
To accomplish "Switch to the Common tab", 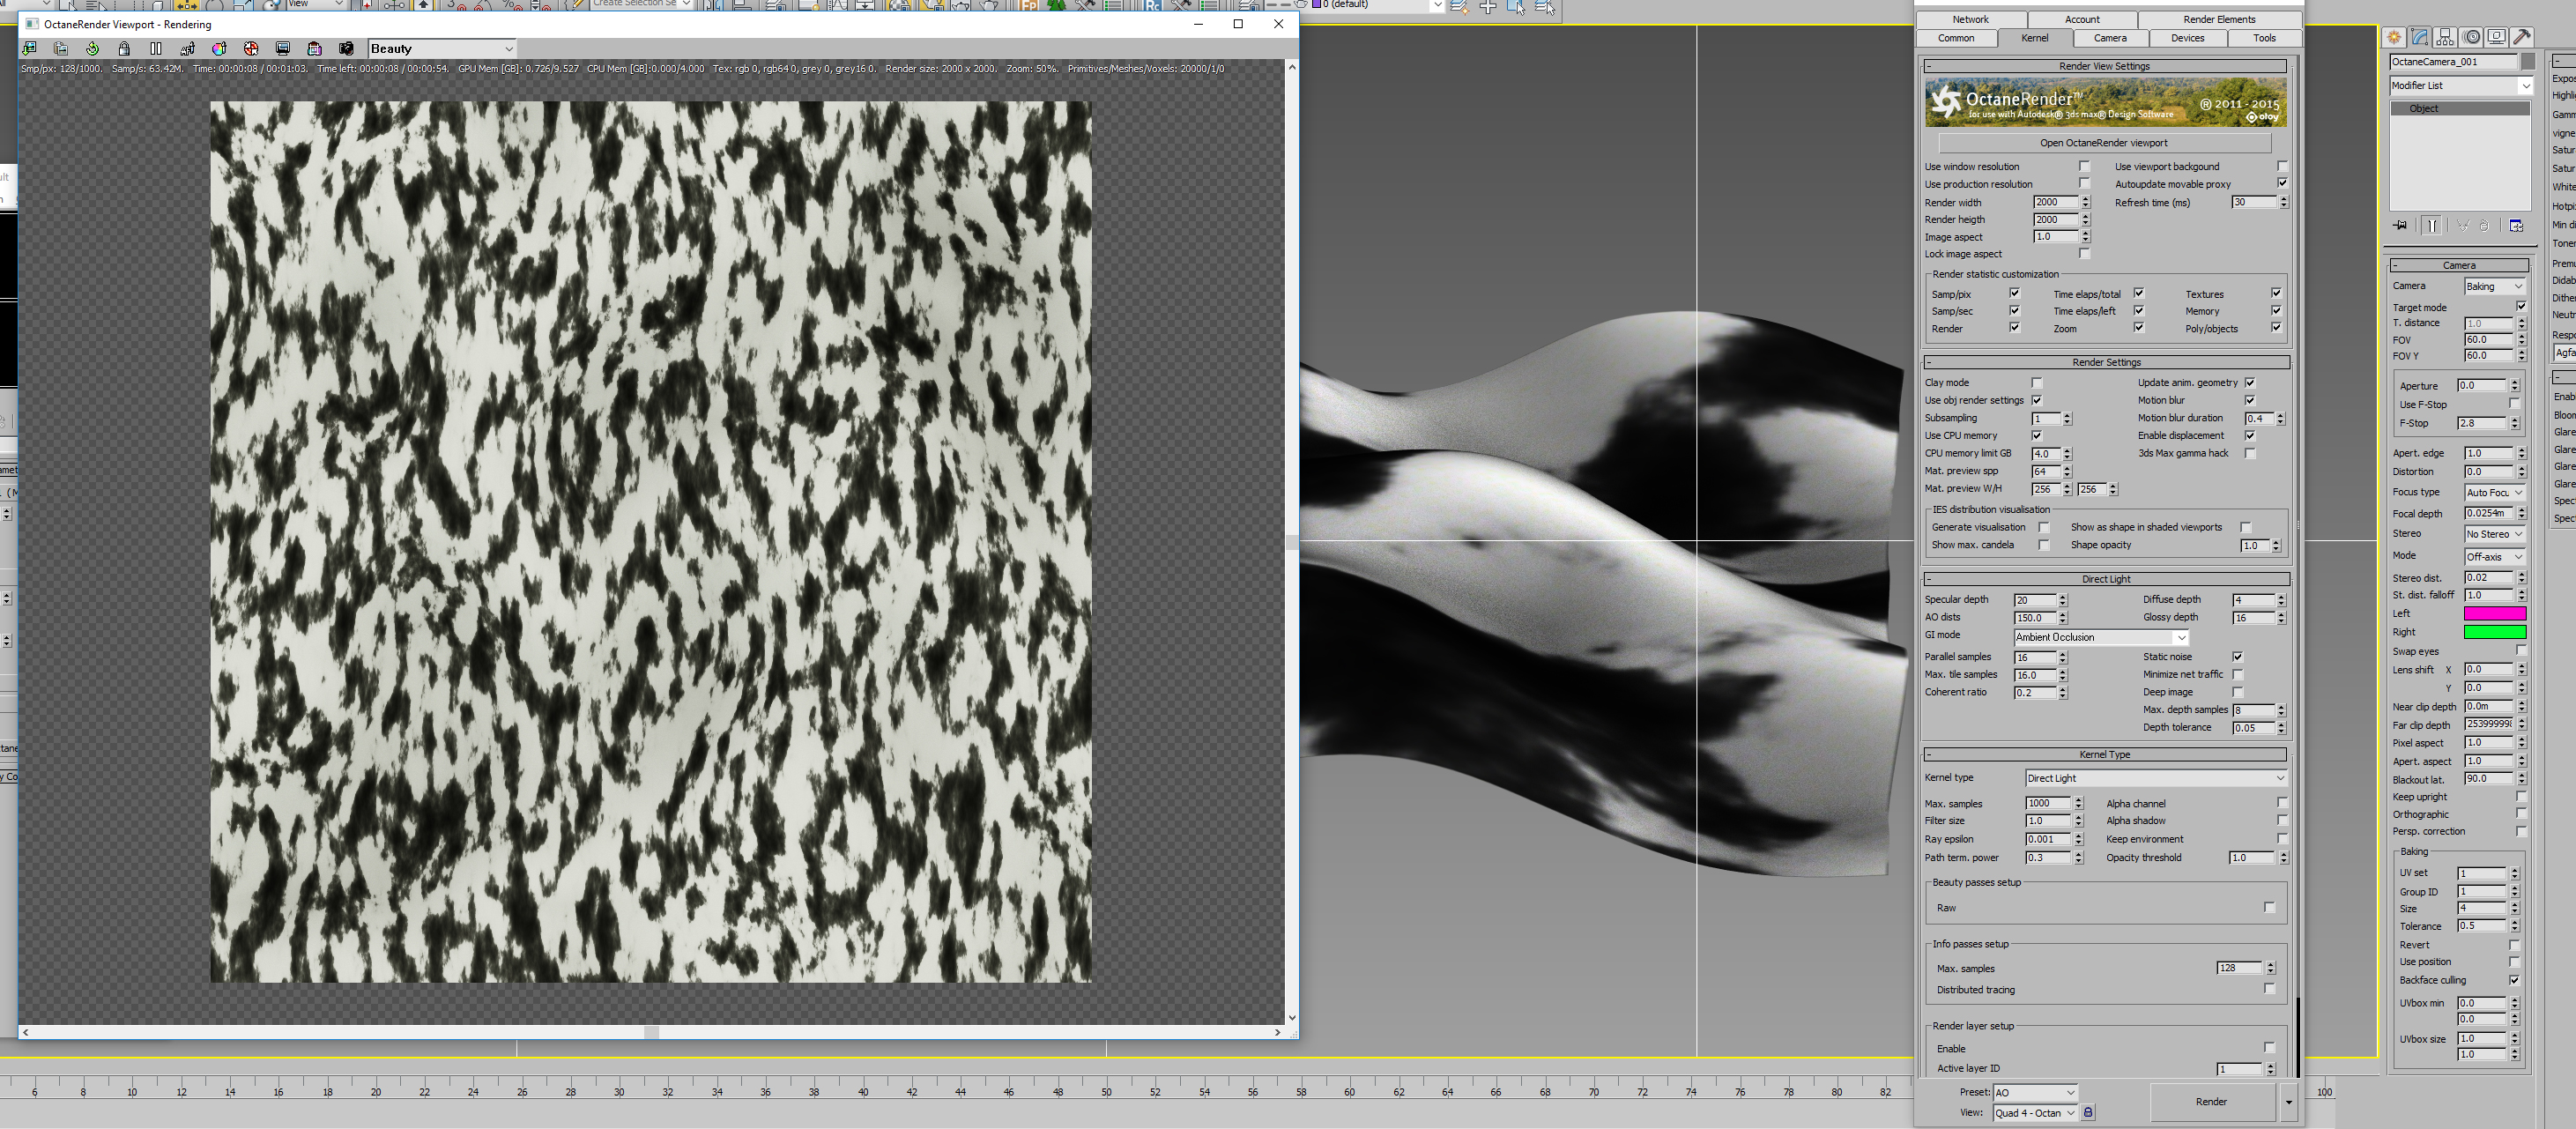I will tap(1956, 38).
